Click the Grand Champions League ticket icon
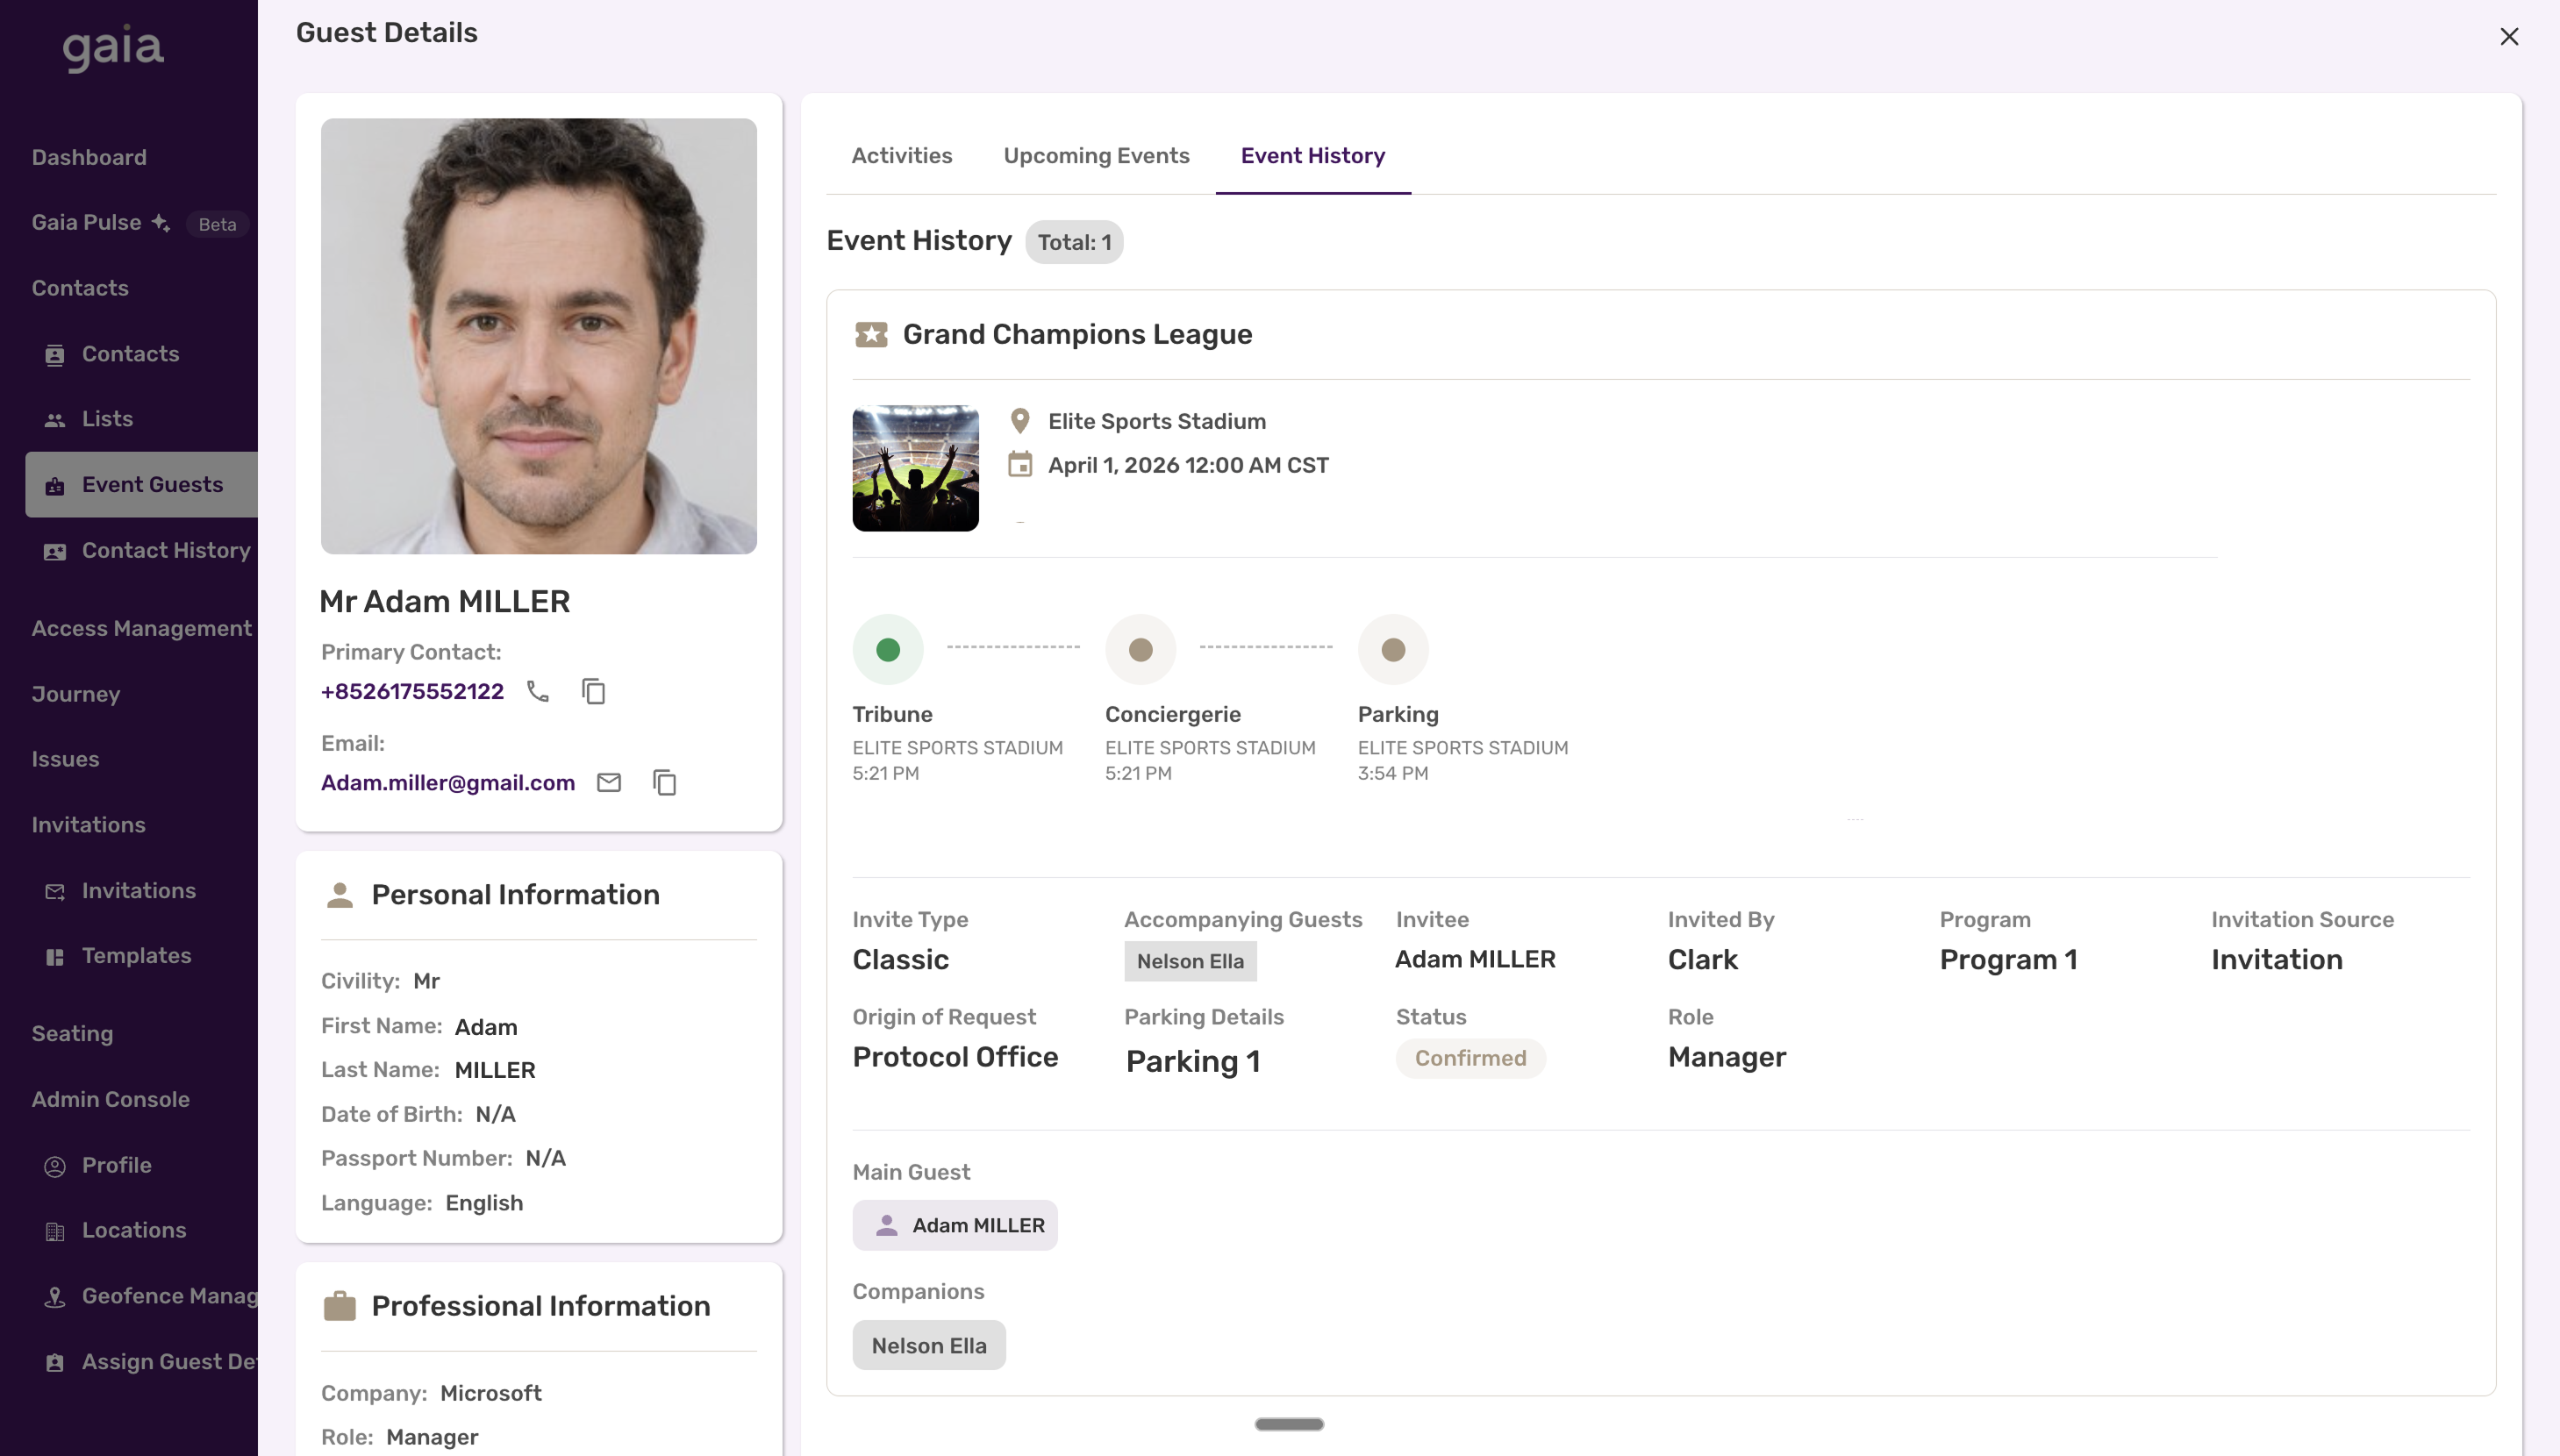Image resolution: width=2560 pixels, height=1456 pixels. tap(870, 334)
